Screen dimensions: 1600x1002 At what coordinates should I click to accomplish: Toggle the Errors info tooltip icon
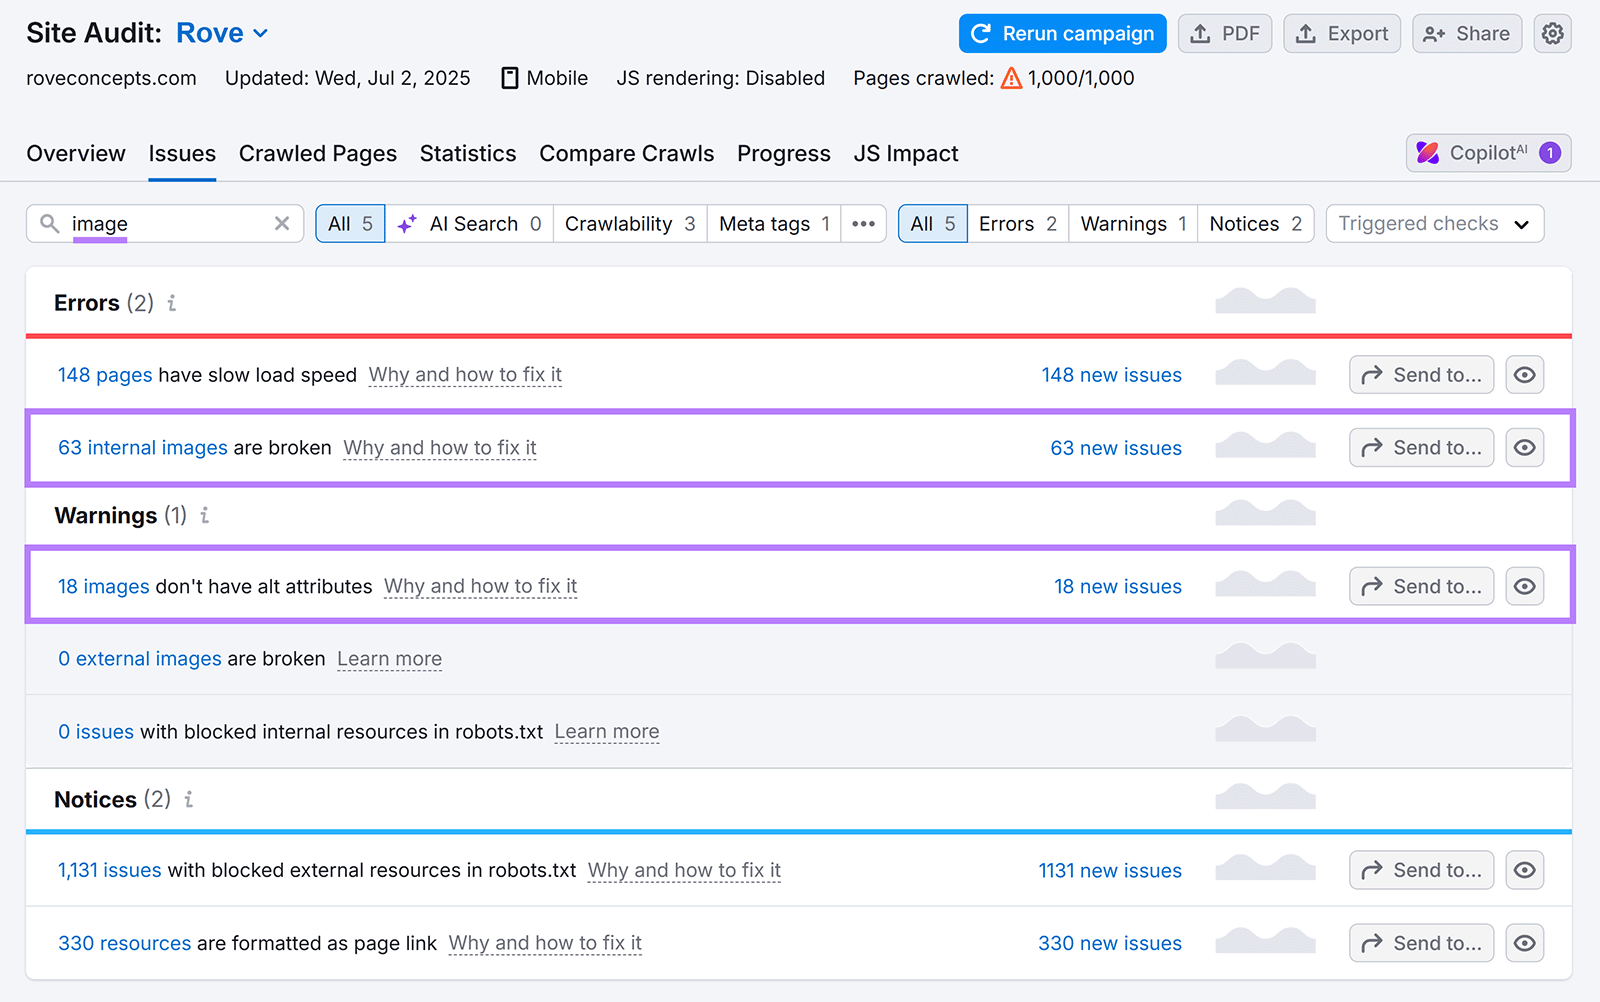coord(171,303)
